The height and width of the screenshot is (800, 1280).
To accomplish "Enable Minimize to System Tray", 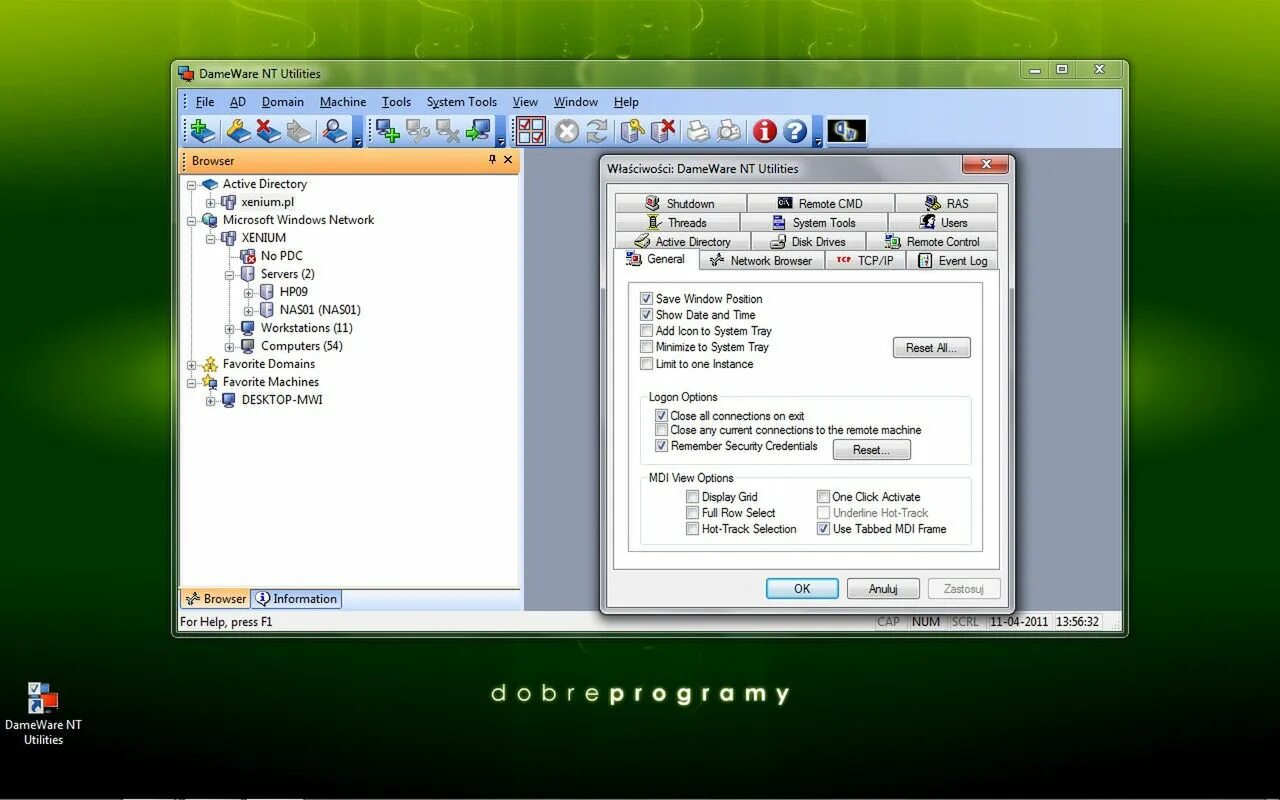I will 647,347.
